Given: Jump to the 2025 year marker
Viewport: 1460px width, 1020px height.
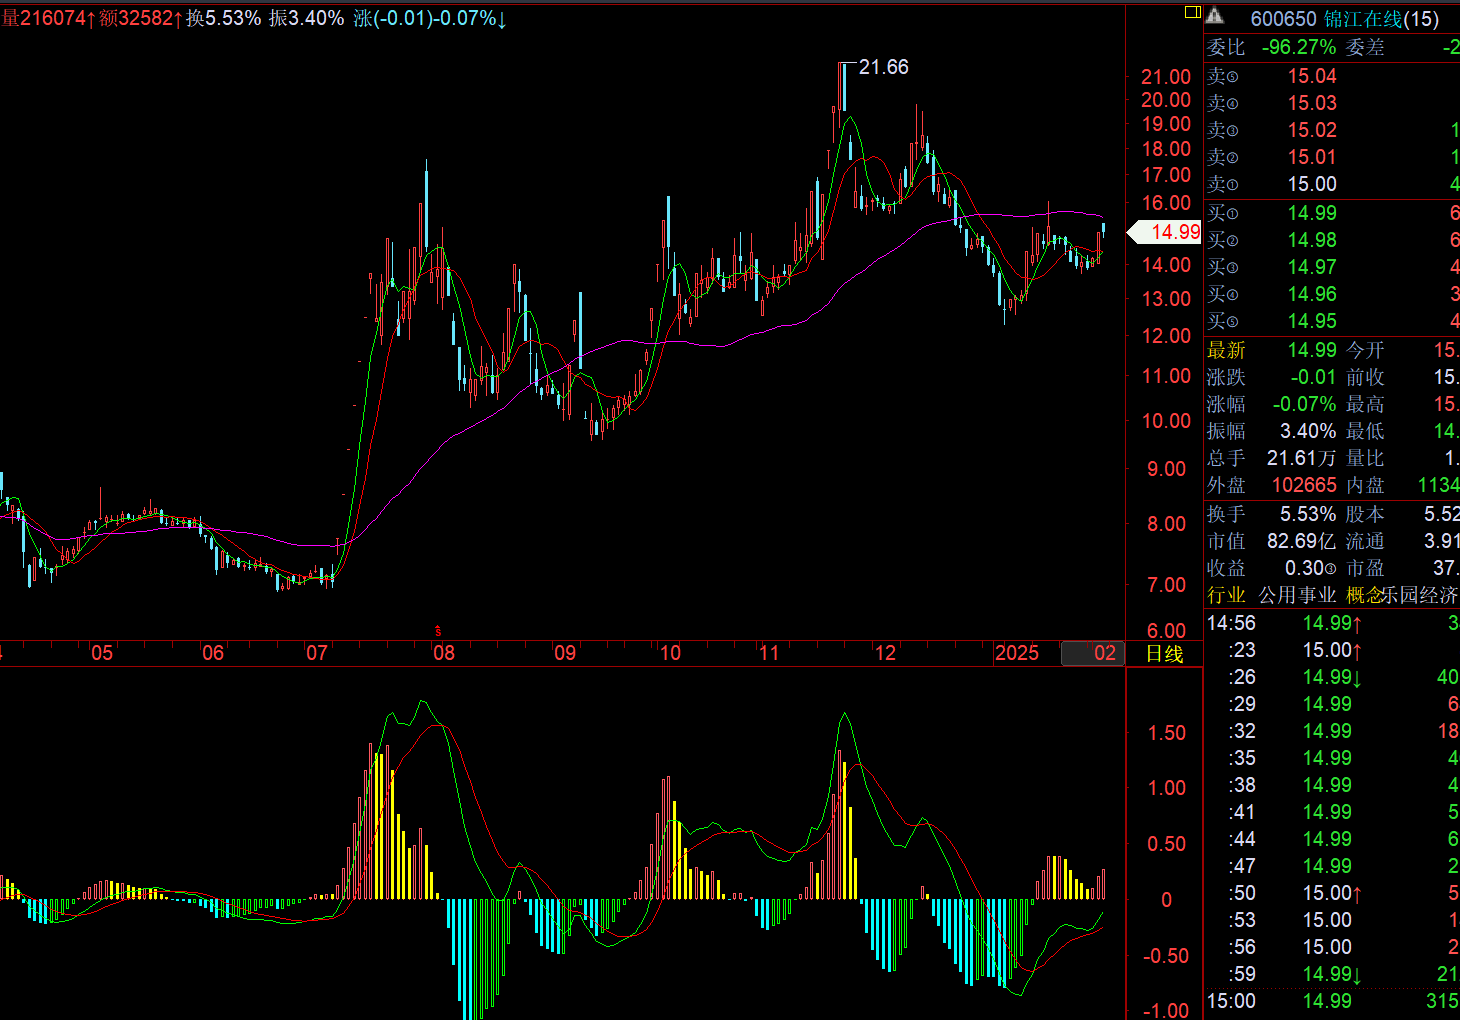Looking at the screenshot, I should tap(1017, 653).
